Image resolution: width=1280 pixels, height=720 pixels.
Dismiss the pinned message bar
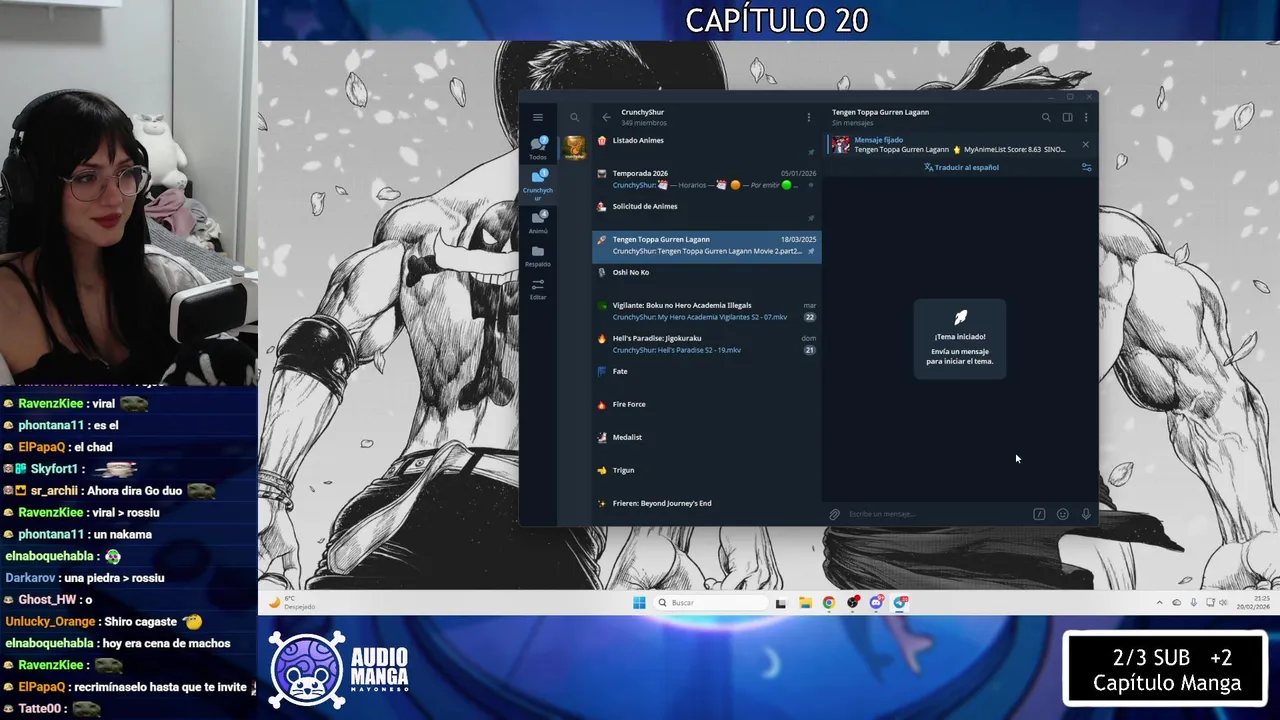pos(1085,144)
